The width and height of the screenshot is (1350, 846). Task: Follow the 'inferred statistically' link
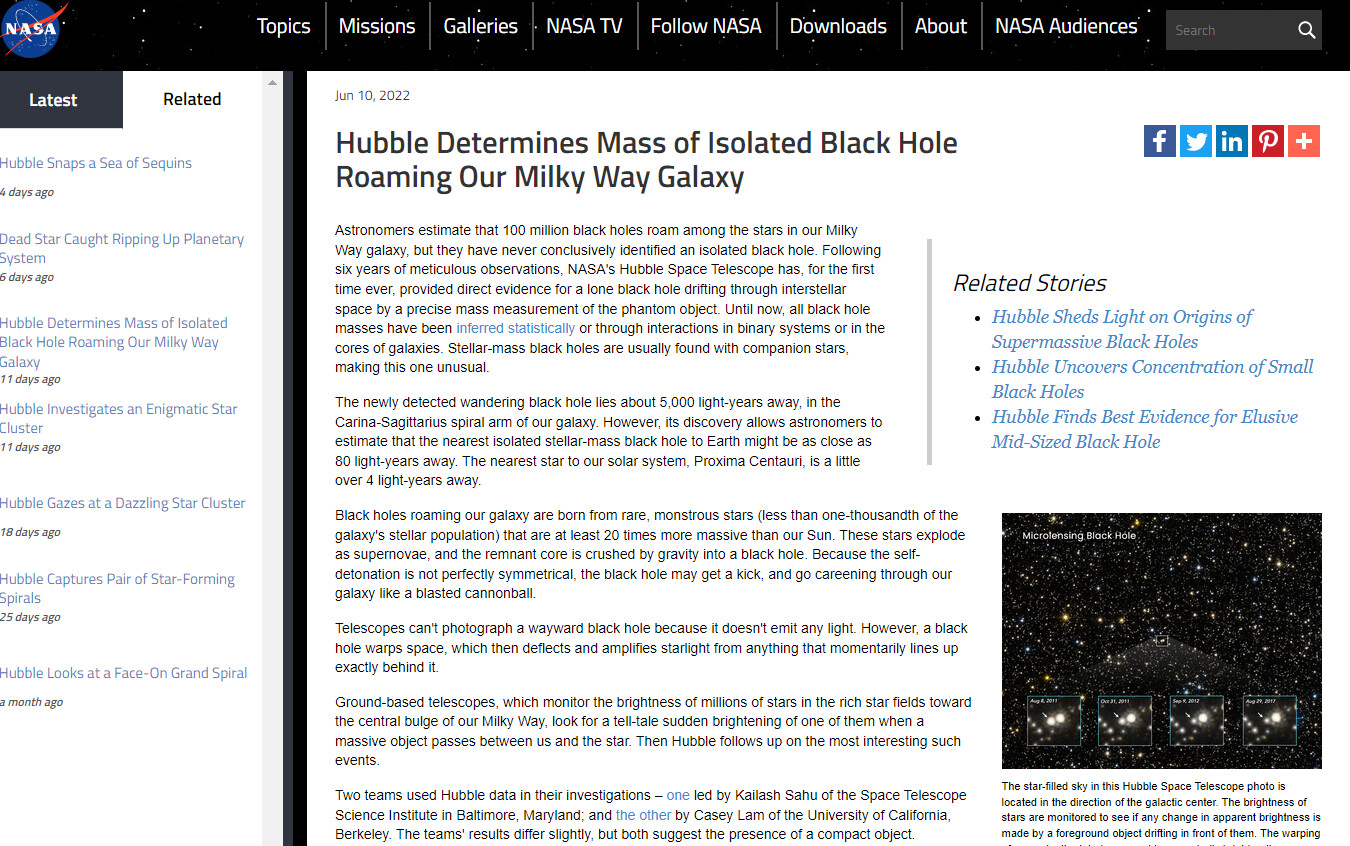tap(515, 328)
